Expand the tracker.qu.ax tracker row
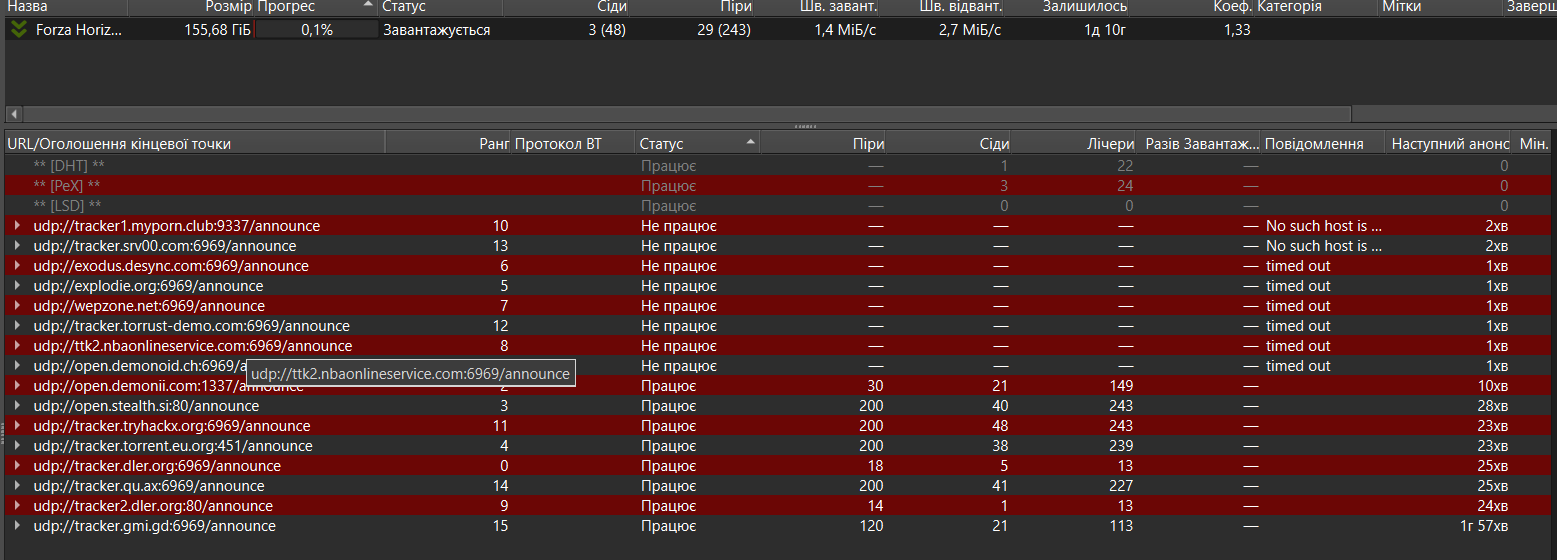 [17, 486]
